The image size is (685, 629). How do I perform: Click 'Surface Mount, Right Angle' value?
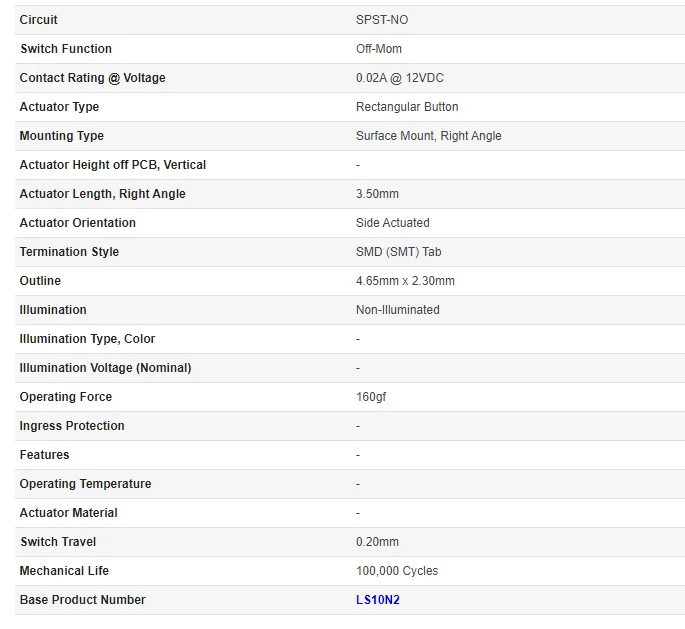point(429,136)
